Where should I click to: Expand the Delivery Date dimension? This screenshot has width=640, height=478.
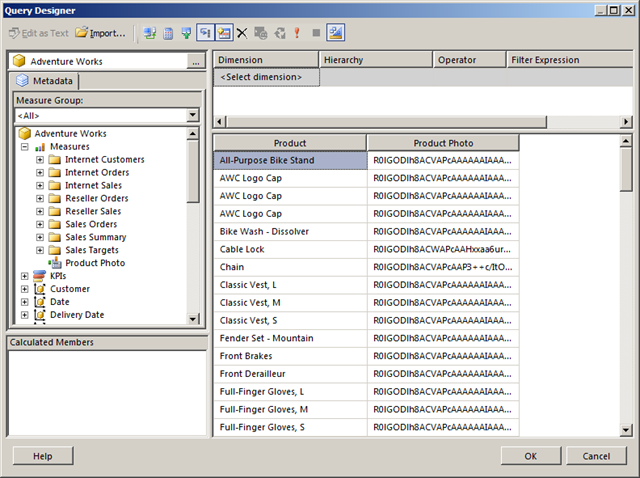(24, 315)
